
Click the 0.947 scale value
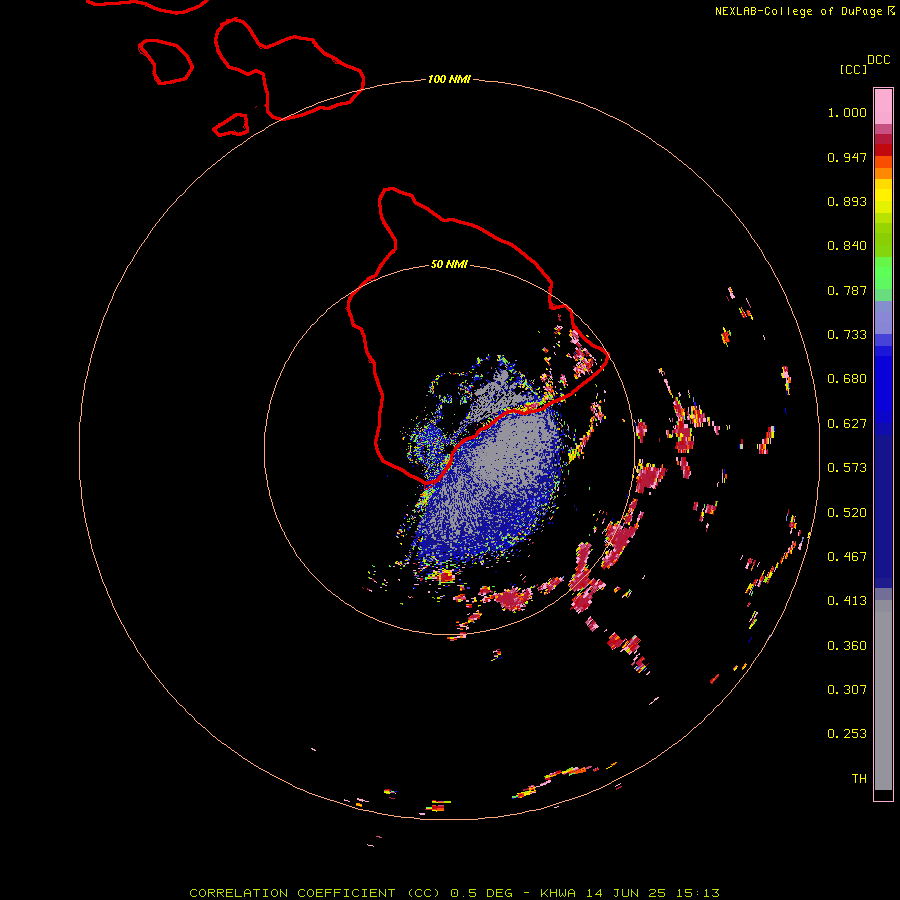tap(847, 157)
